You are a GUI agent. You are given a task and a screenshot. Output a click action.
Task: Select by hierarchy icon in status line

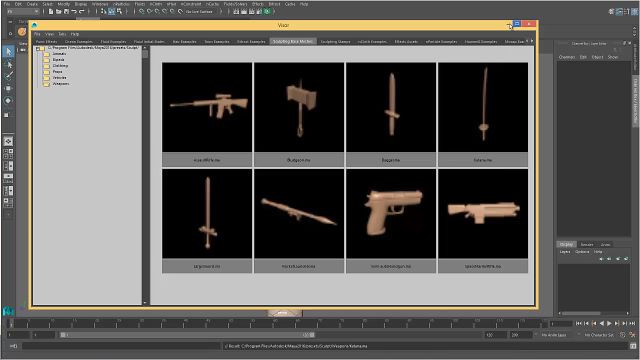coord(103,11)
